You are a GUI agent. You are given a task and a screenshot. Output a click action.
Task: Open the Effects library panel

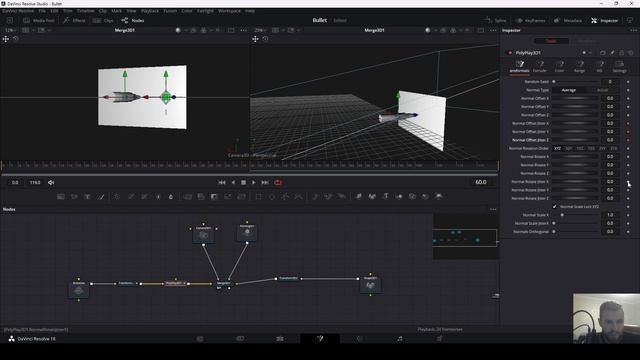point(74,20)
